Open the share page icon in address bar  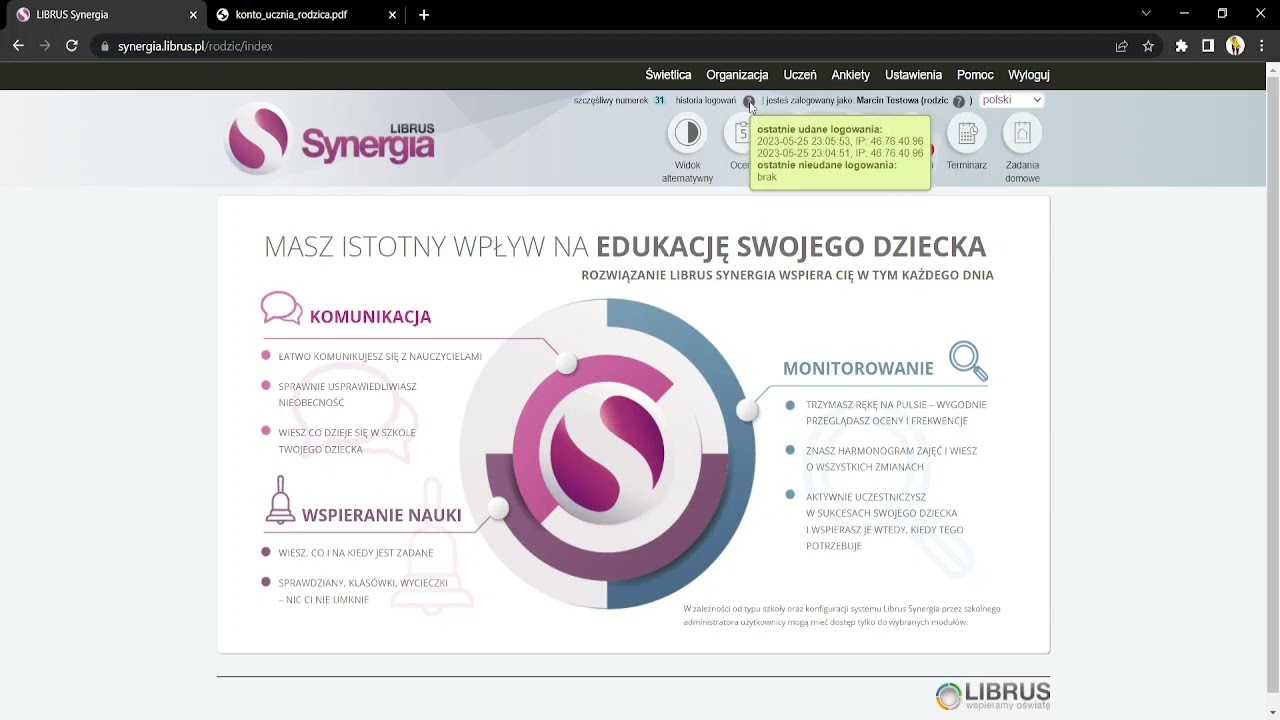(1122, 46)
